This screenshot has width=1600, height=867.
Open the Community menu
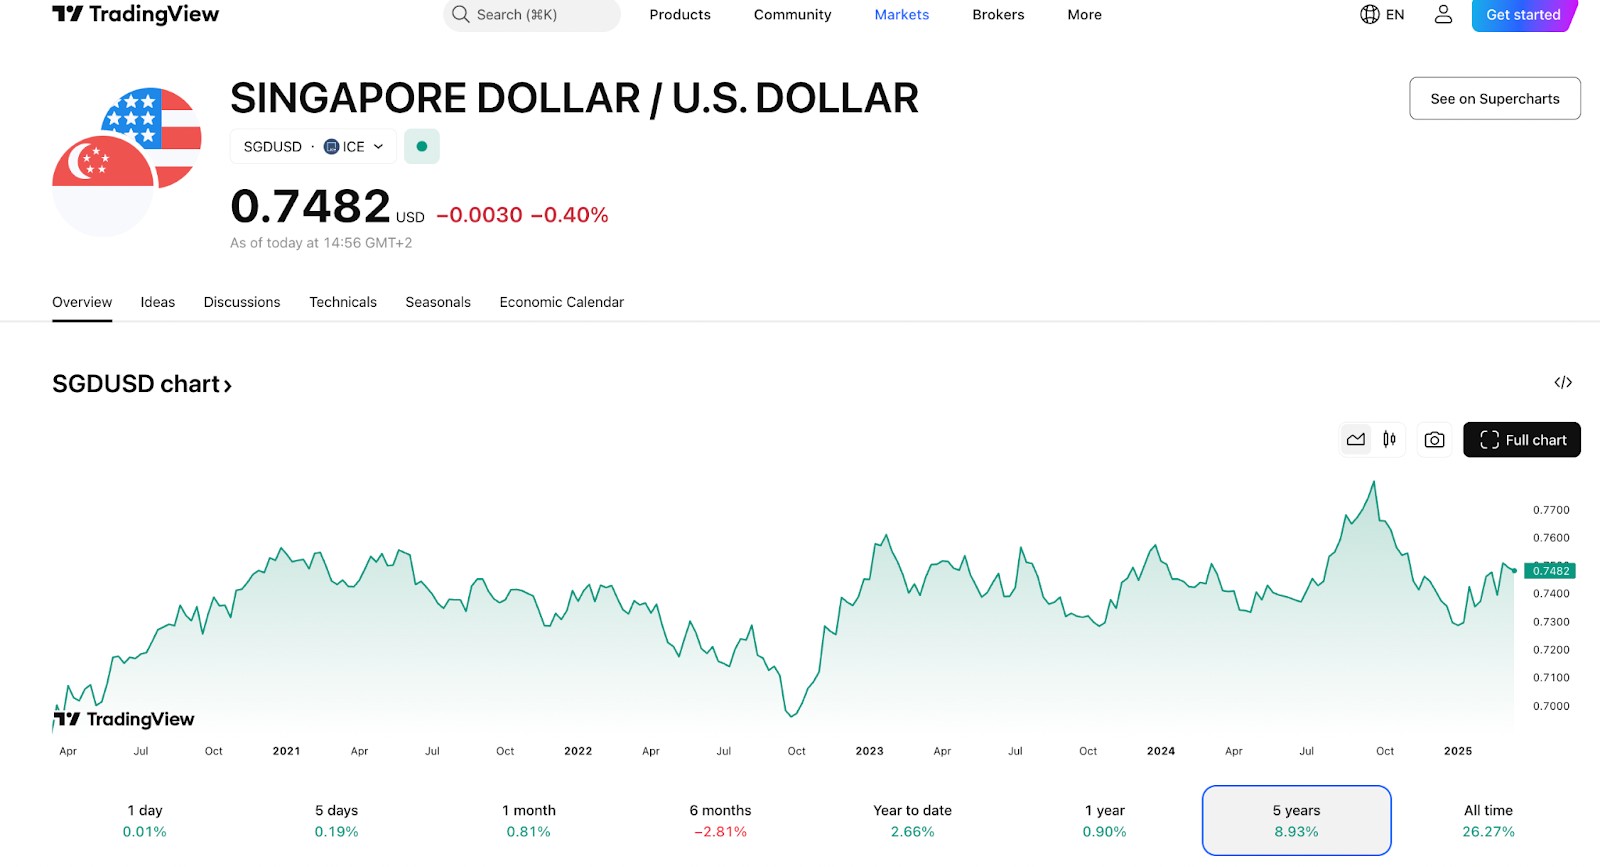(x=792, y=14)
